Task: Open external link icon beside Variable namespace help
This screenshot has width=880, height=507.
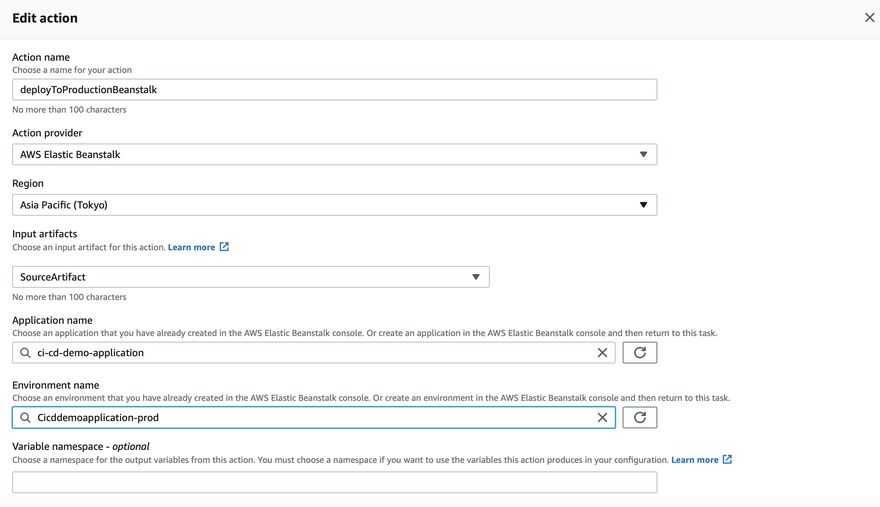Action: coord(727,460)
